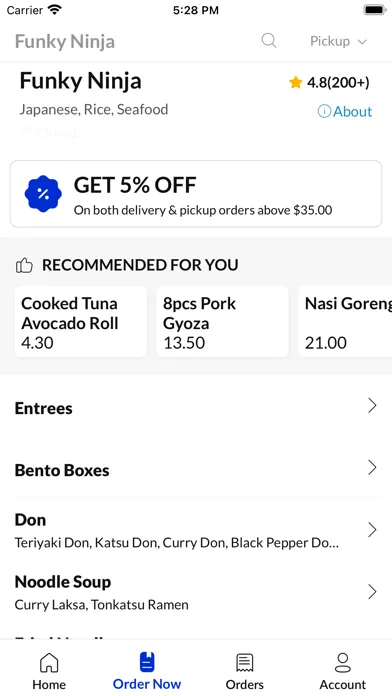The image size is (392, 696).
Task: Go to the Home tab
Action: click(x=49, y=671)
